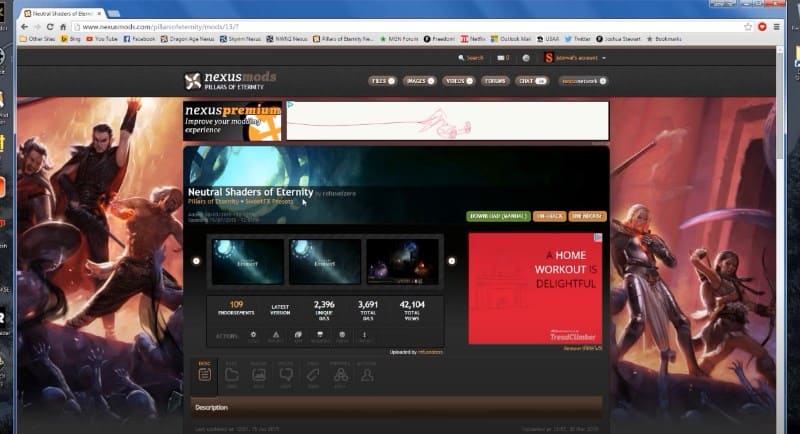This screenshot has width=800, height=434.
Task: Open the Skyrim Nexus bookmark
Action: [240, 39]
